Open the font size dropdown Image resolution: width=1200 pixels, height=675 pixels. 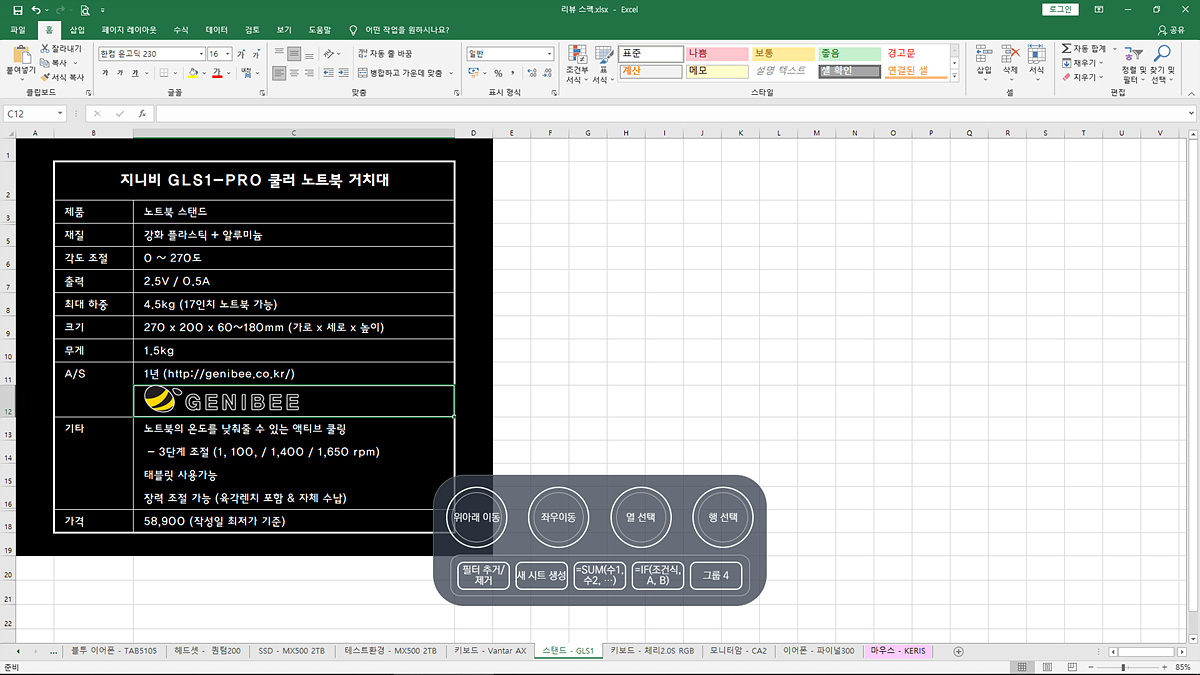coord(228,54)
